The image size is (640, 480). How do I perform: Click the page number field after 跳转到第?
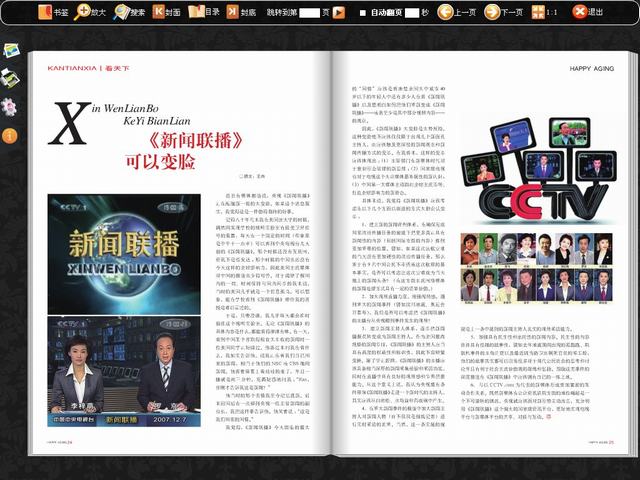point(309,13)
